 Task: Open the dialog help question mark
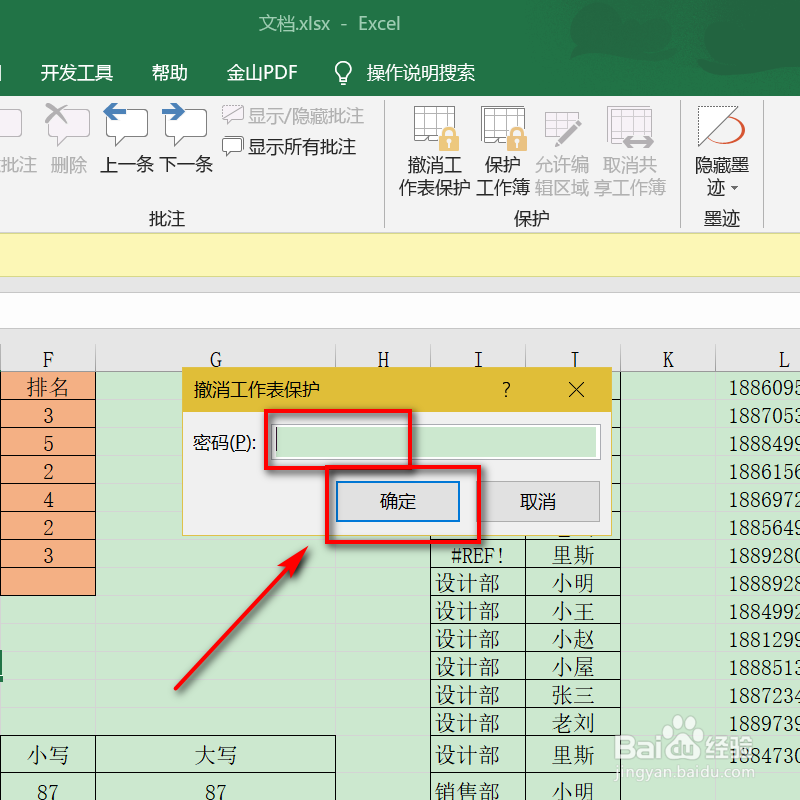tap(506, 389)
